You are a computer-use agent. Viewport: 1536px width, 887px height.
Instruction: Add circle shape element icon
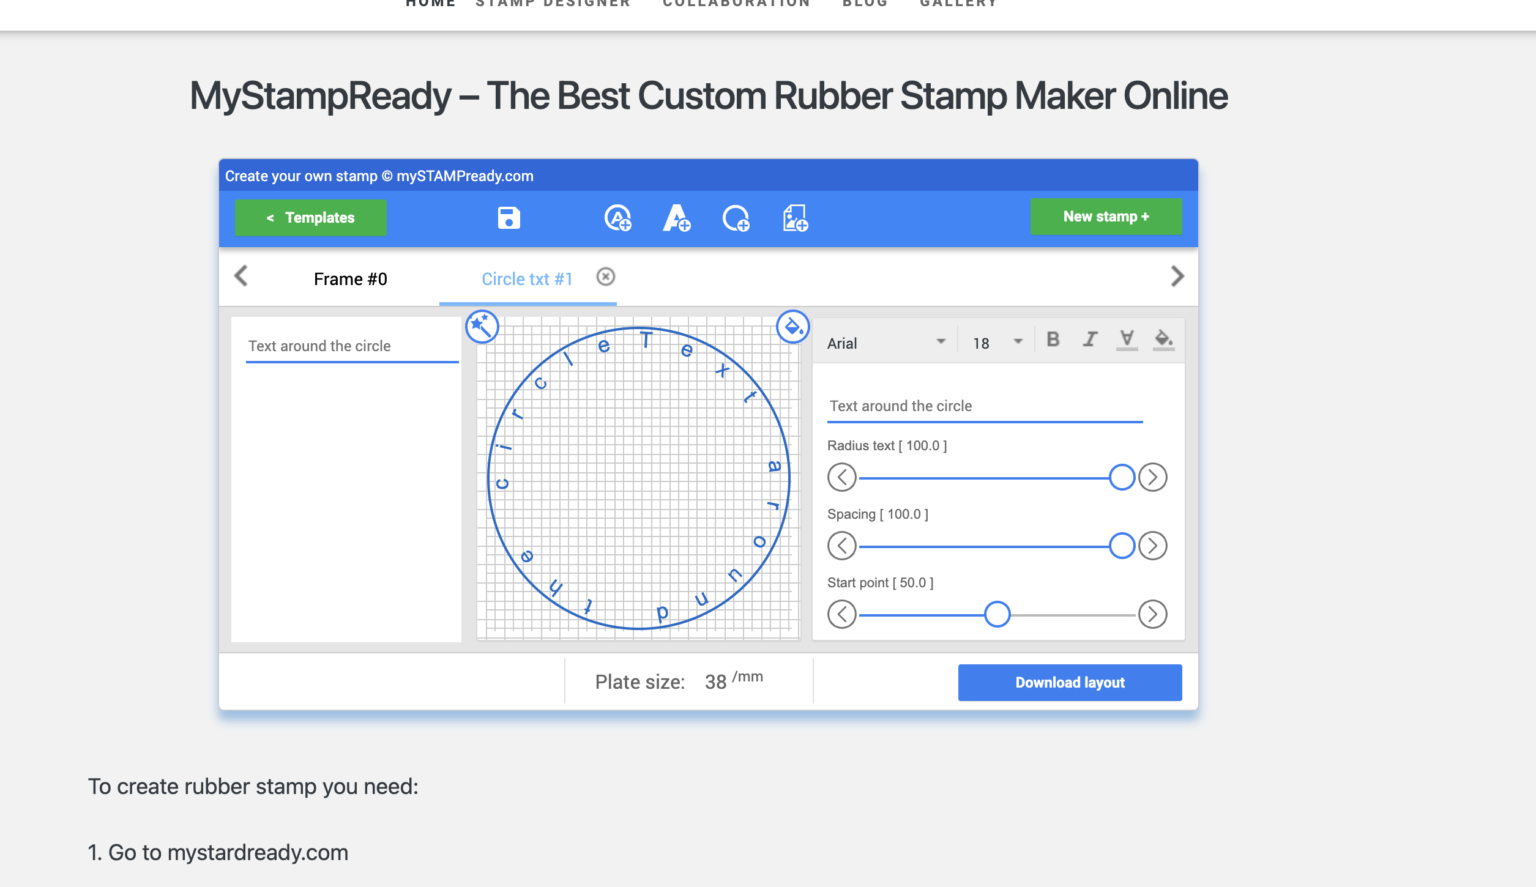[x=736, y=218]
